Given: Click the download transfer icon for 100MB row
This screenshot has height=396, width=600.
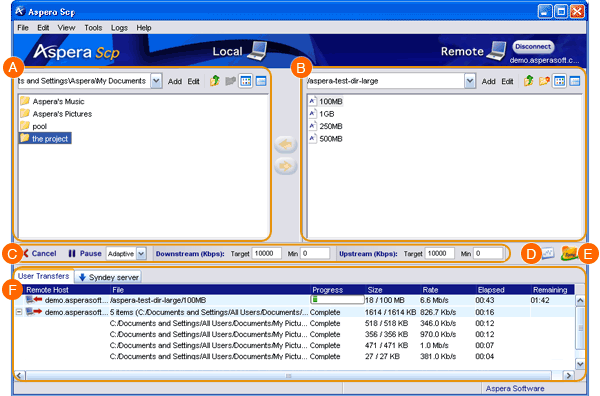Looking at the screenshot, I should [x=34, y=300].
